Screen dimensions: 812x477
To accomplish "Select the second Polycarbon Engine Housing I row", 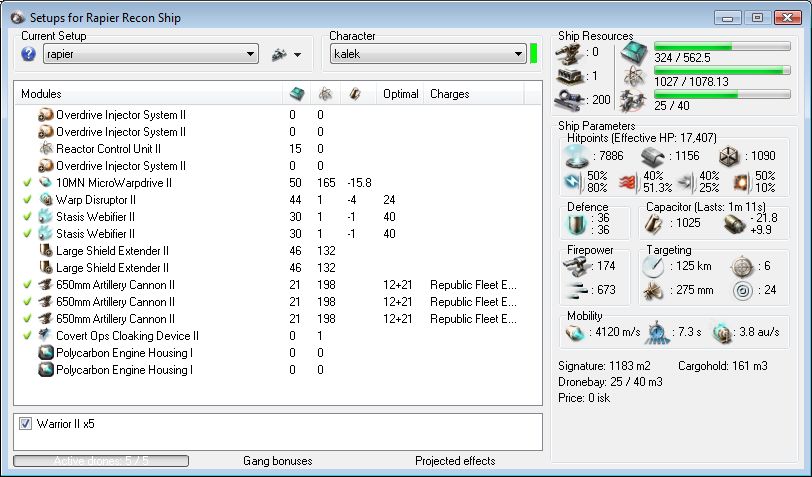I will coord(278,370).
